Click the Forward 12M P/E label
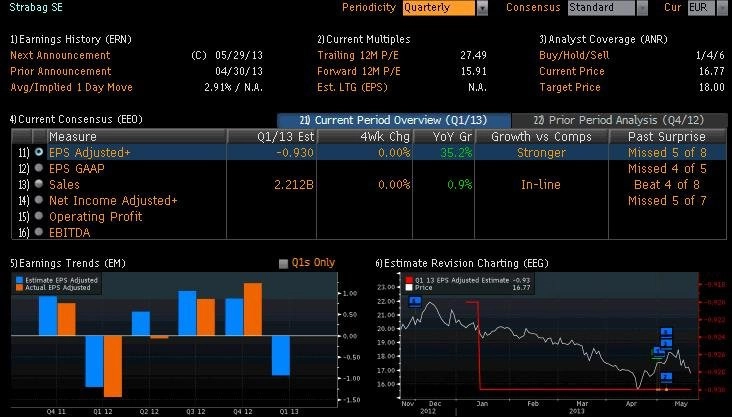Image resolution: width=732 pixels, height=417 pixels. pos(359,71)
